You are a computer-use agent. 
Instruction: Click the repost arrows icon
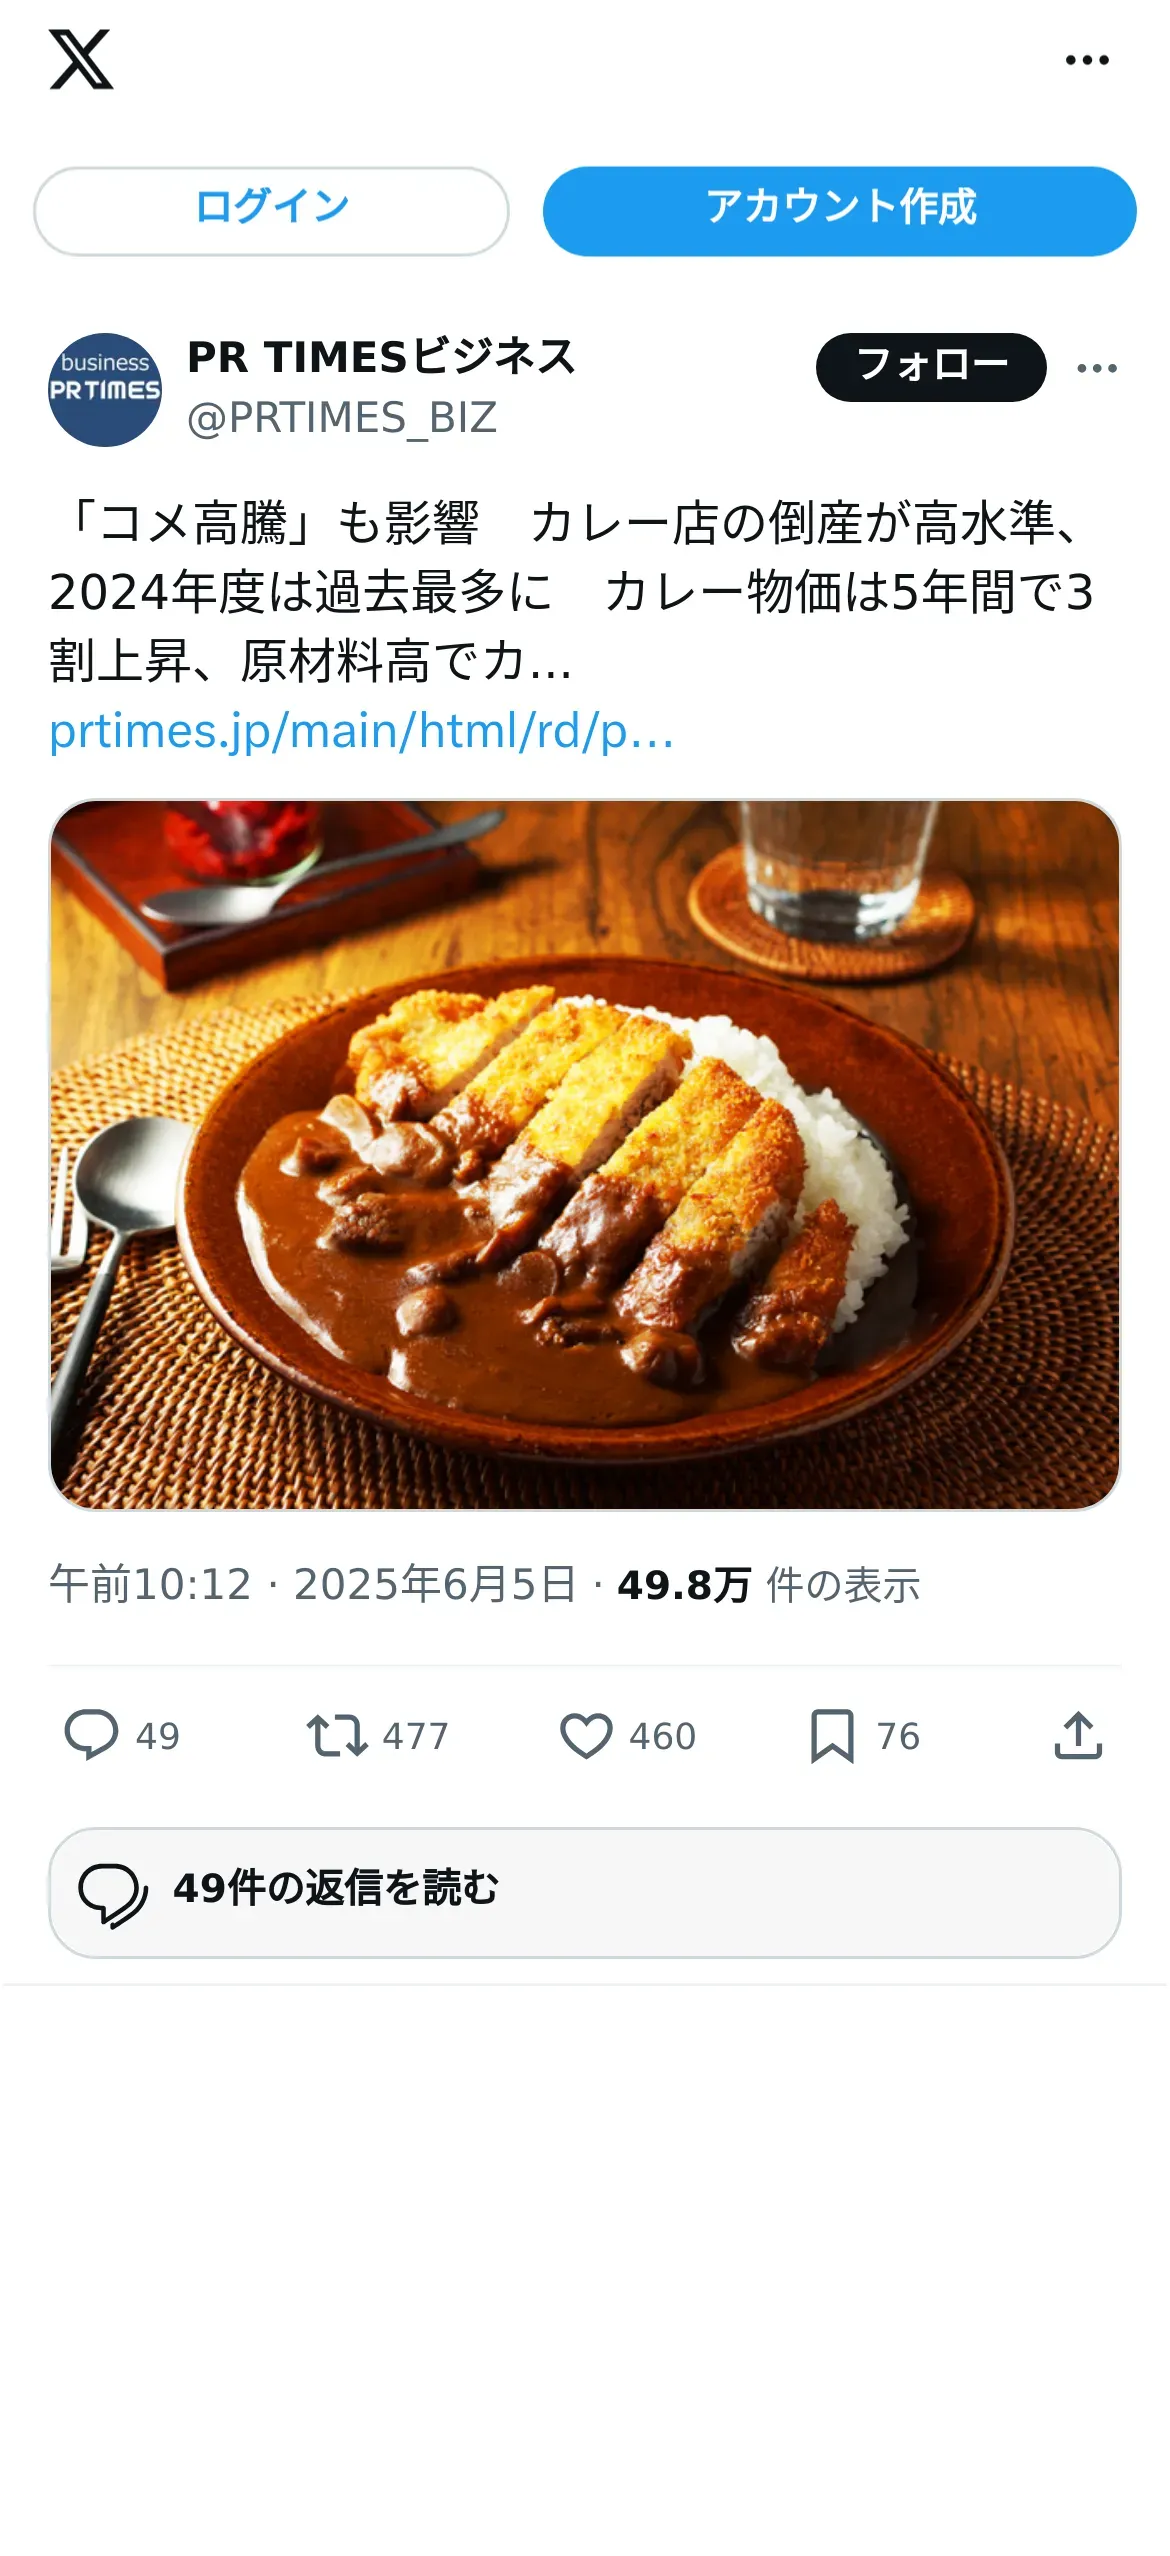(336, 1735)
